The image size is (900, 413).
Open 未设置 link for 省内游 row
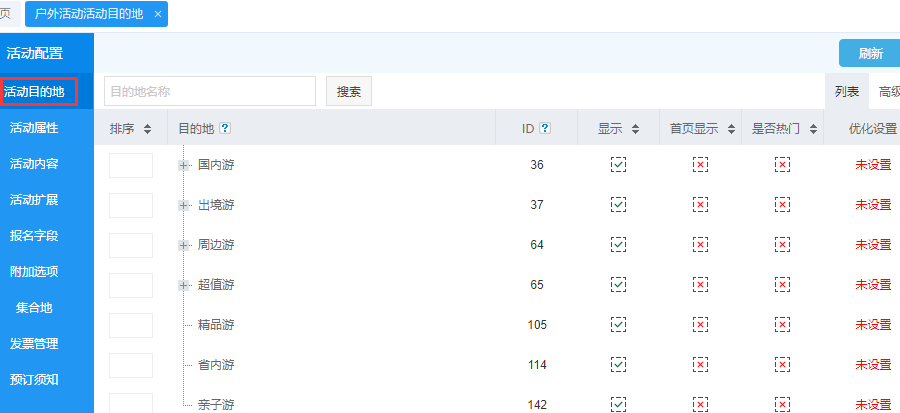[872, 365]
